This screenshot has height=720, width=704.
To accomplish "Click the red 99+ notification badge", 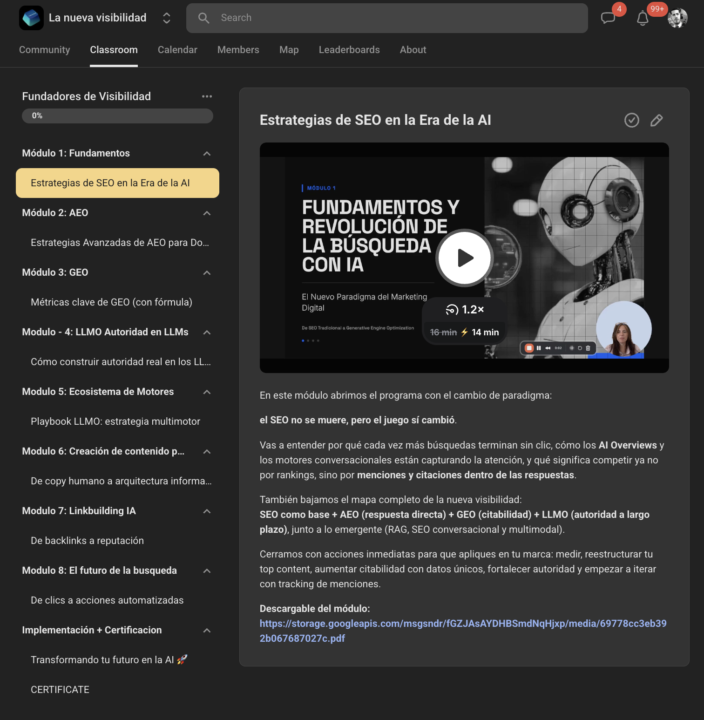I will [x=657, y=9].
